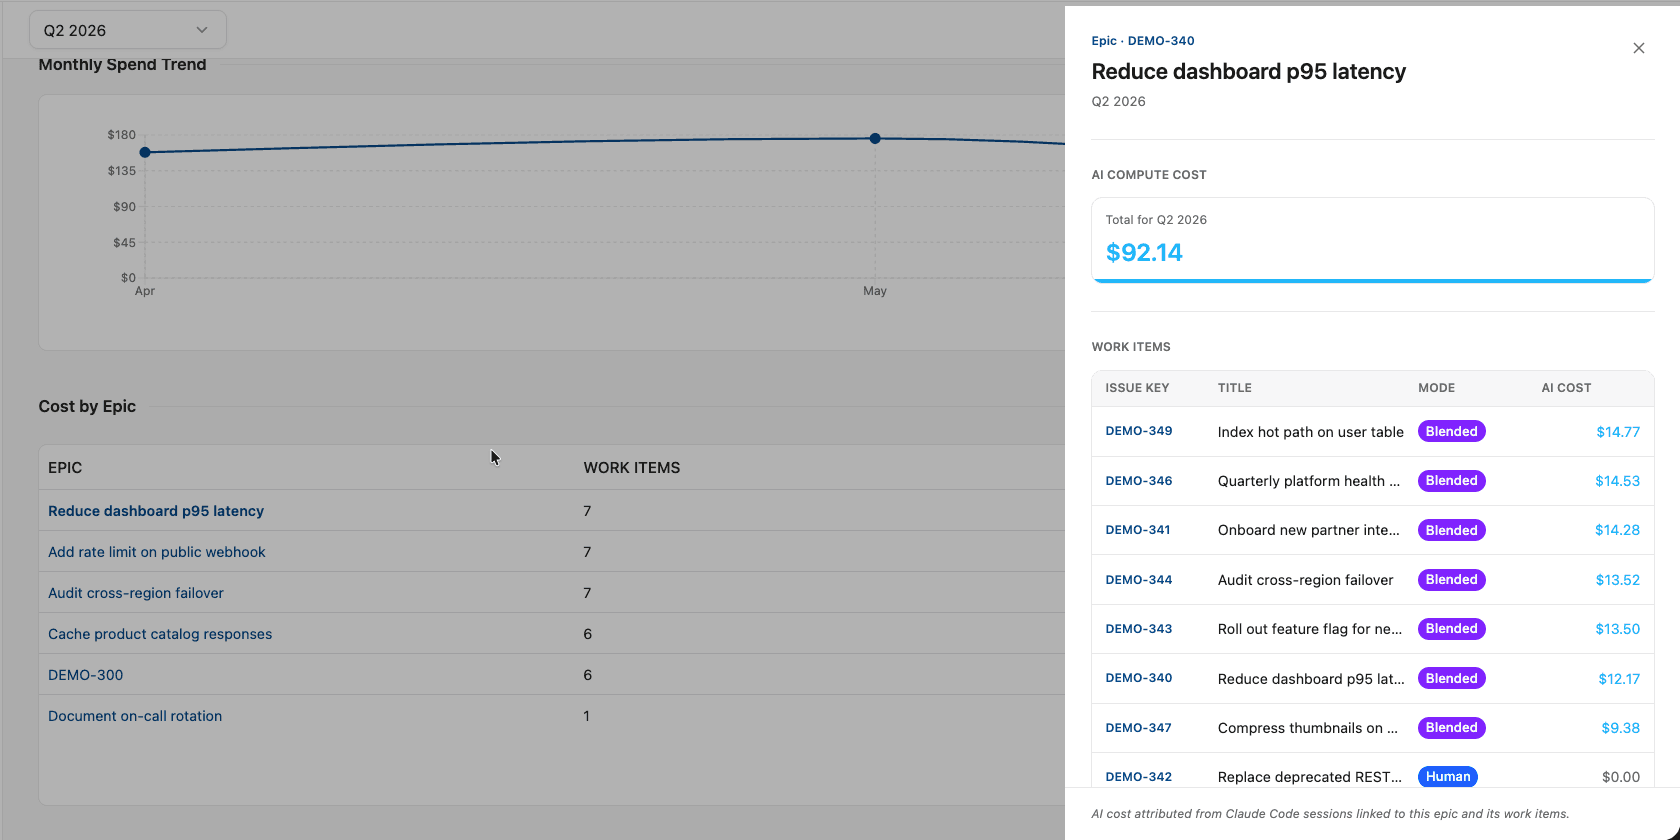Open the Epic · DEMO-340 header link

[1142, 41]
